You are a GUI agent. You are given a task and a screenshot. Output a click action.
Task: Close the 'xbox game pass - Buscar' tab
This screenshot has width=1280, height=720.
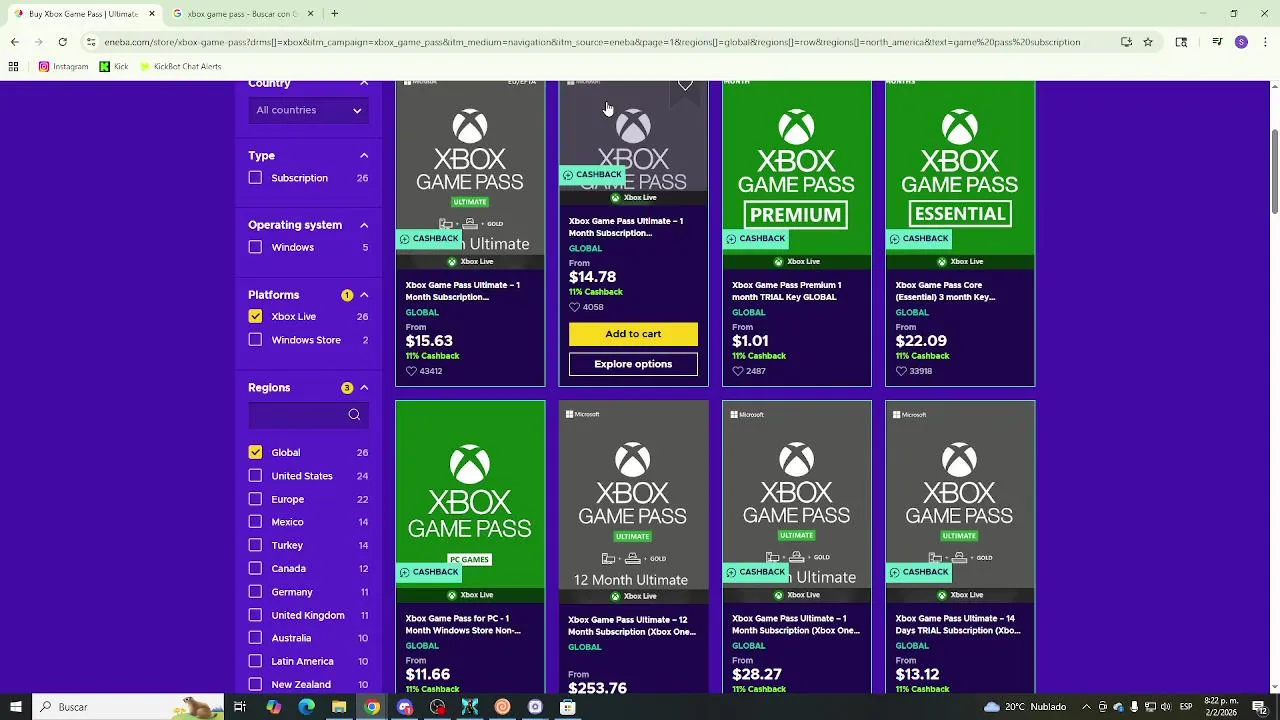310,14
